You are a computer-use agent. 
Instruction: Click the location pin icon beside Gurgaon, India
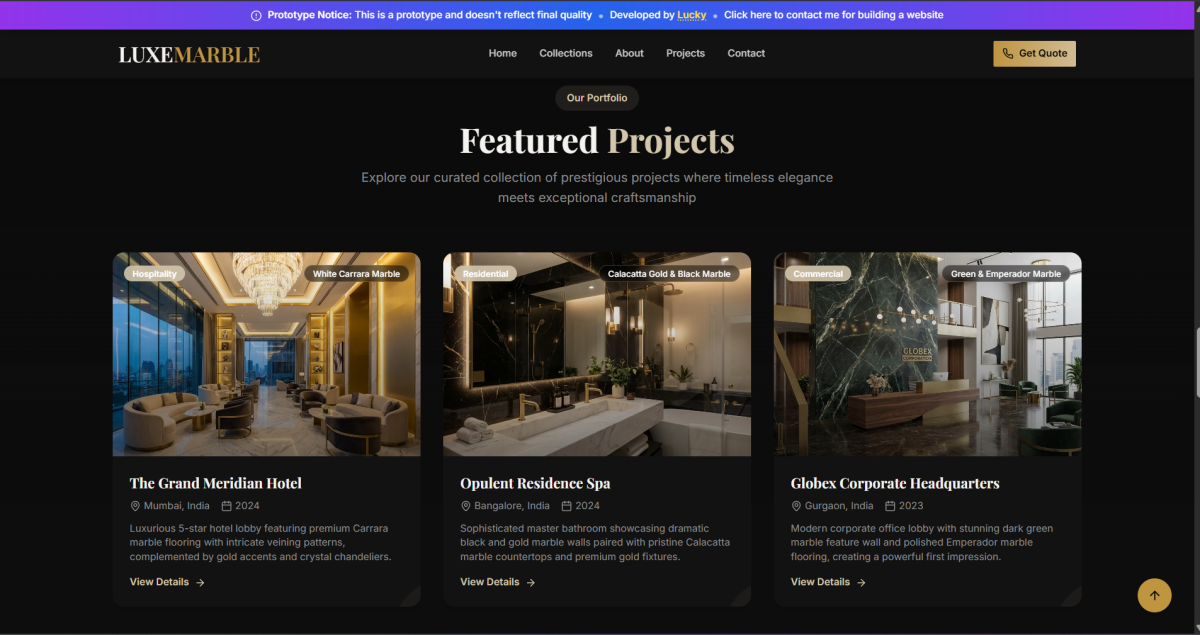(x=796, y=506)
